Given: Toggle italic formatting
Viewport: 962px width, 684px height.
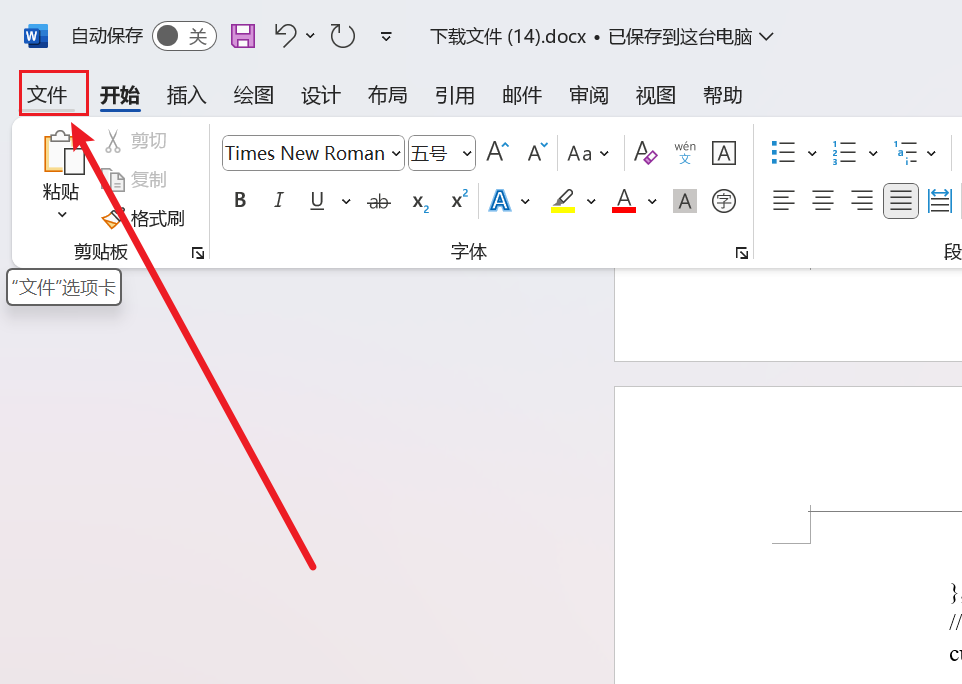Looking at the screenshot, I should pos(279,200).
